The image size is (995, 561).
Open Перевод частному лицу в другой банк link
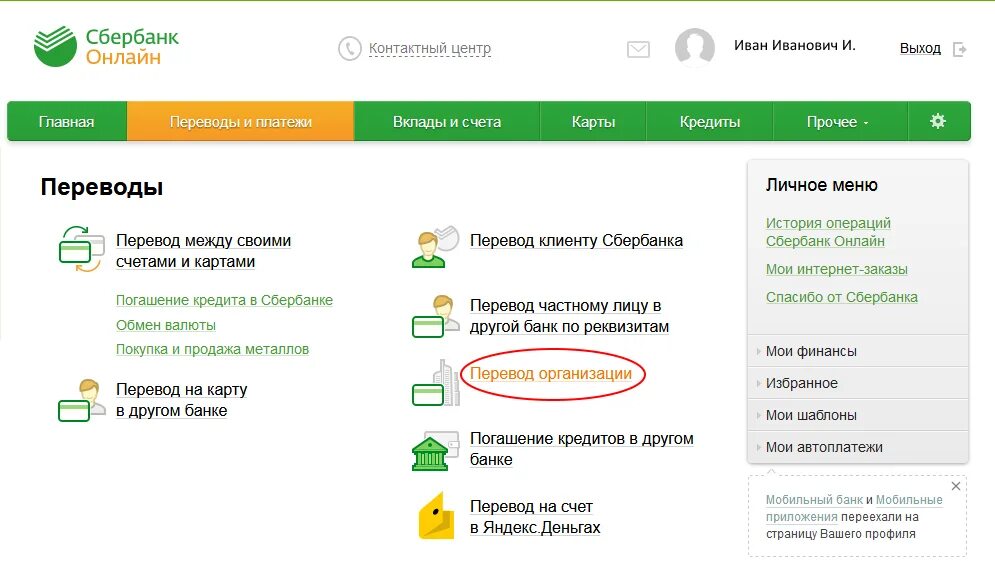click(x=569, y=316)
